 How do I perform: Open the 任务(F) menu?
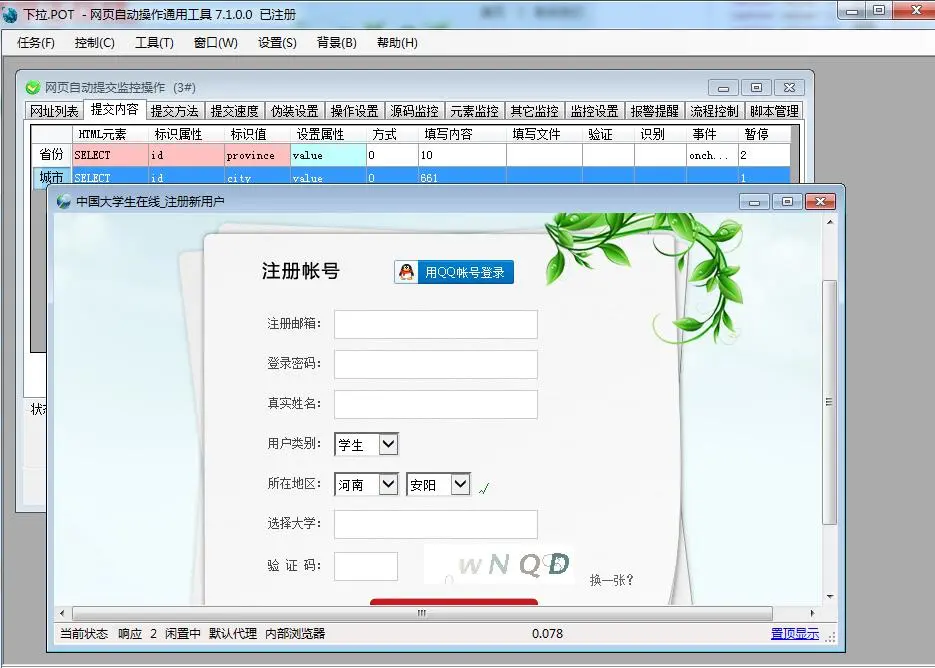(36, 43)
